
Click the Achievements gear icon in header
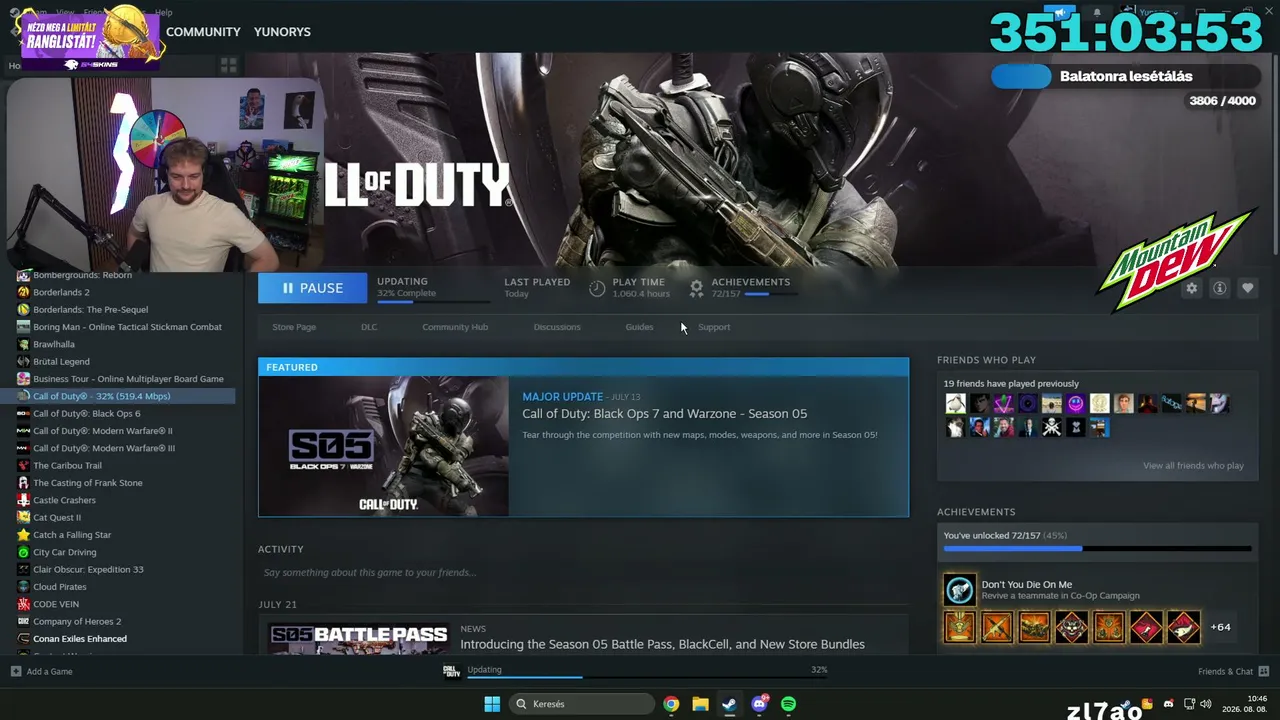pos(697,288)
